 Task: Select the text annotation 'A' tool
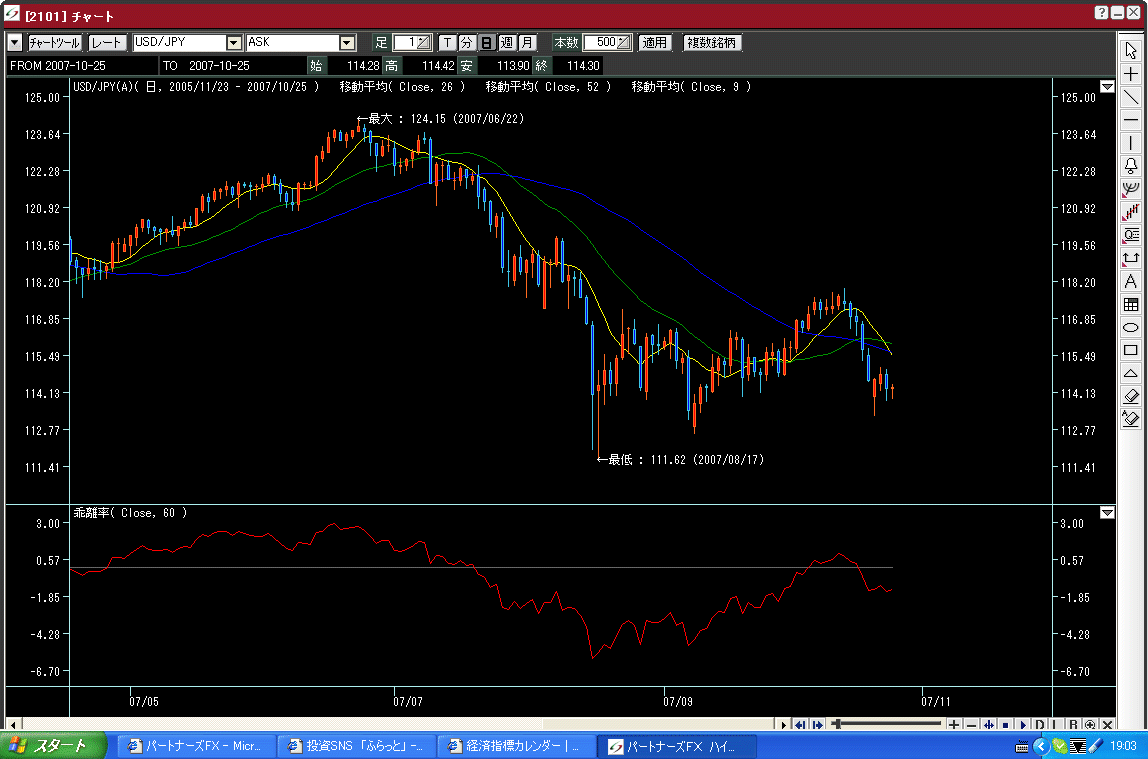1131,281
